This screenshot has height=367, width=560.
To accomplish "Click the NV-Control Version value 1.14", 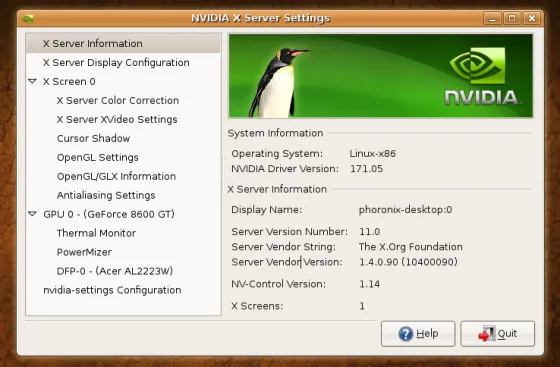I will [370, 284].
